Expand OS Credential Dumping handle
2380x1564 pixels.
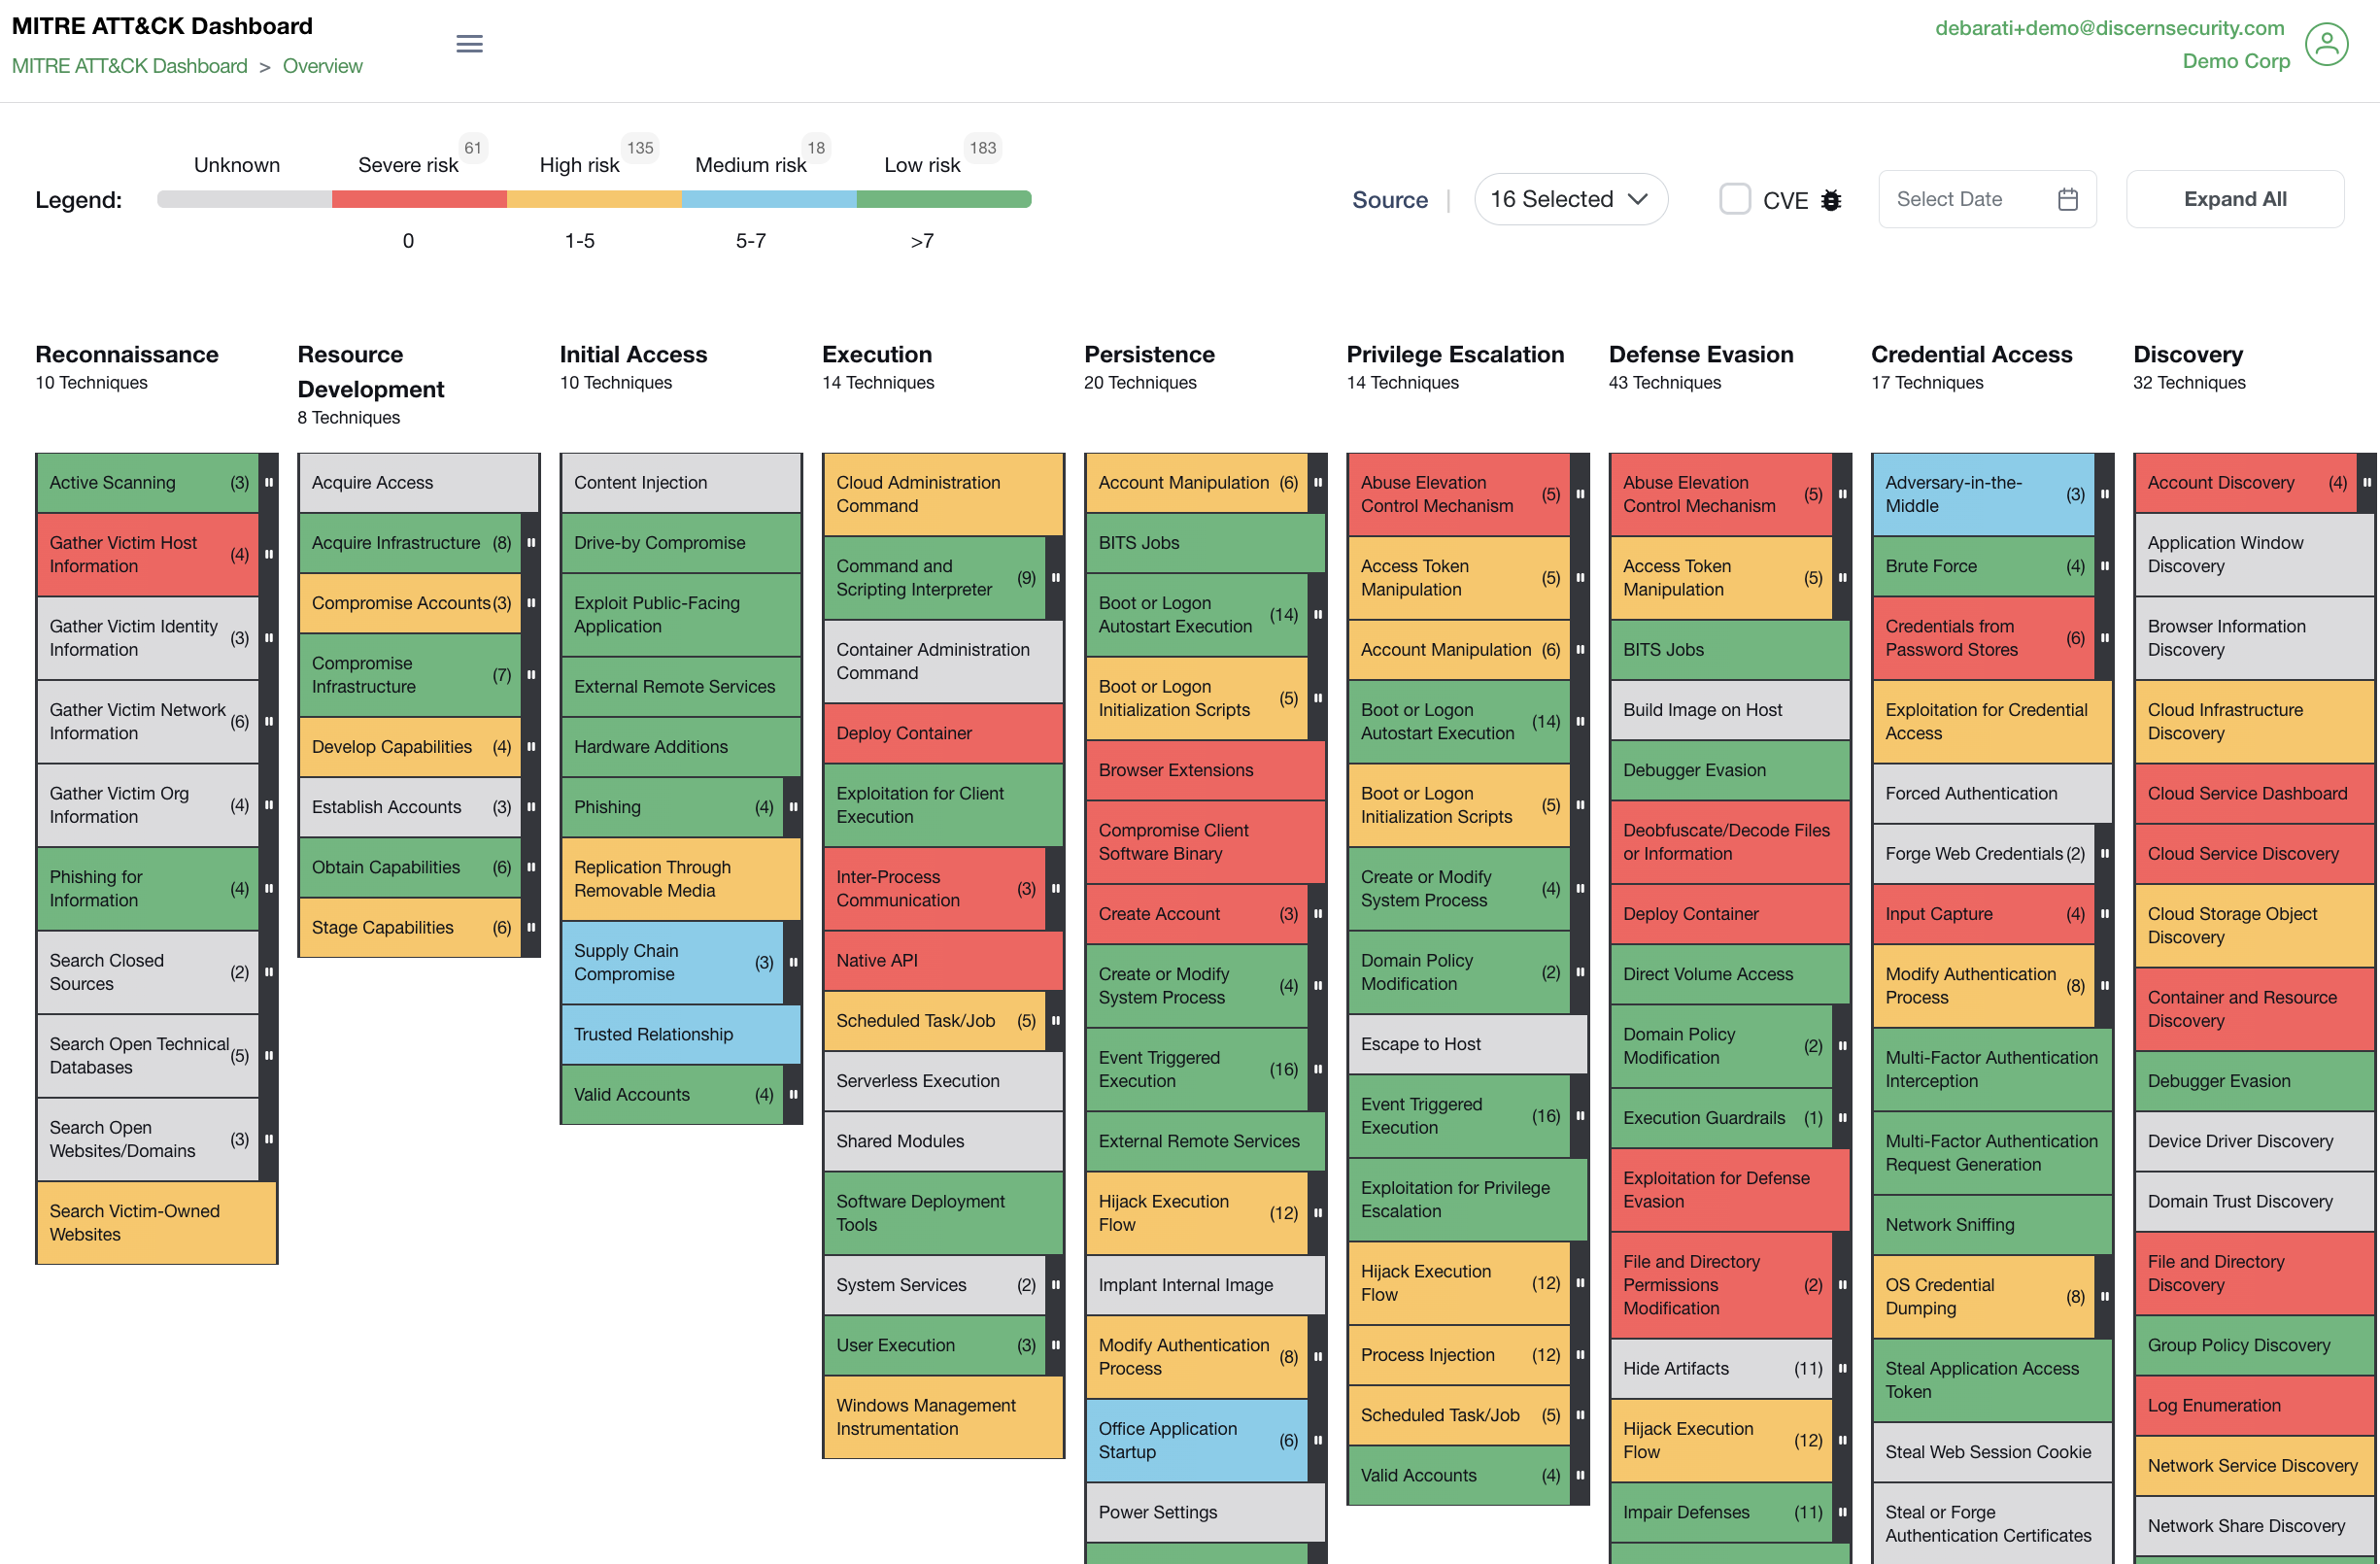pos(2104,1297)
